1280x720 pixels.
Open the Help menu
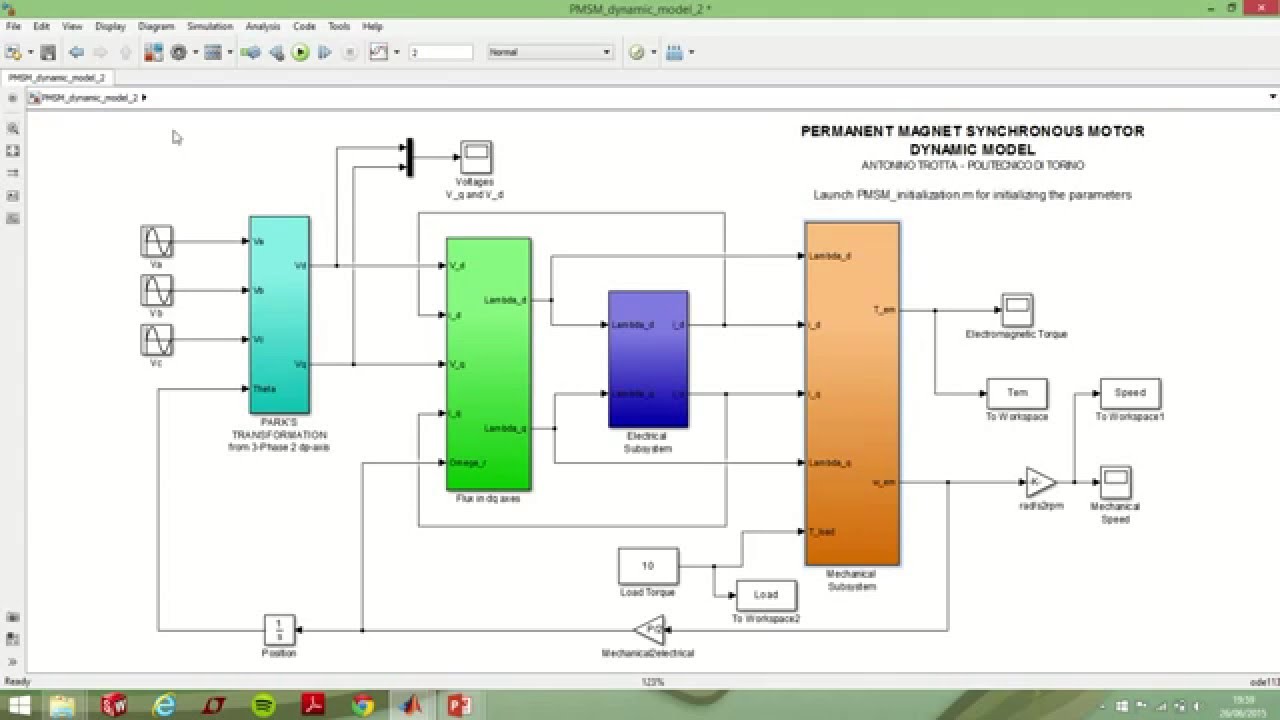(x=372, y=26)
